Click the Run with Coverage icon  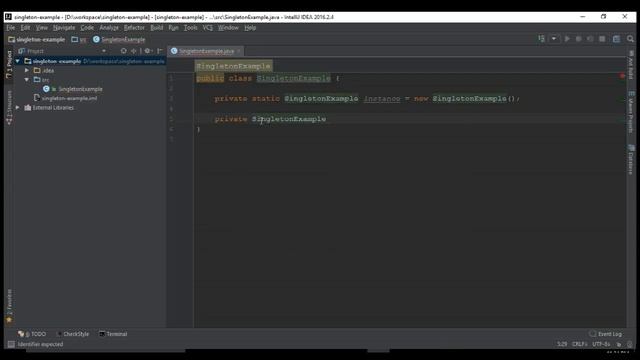click(x=590, y=39)
